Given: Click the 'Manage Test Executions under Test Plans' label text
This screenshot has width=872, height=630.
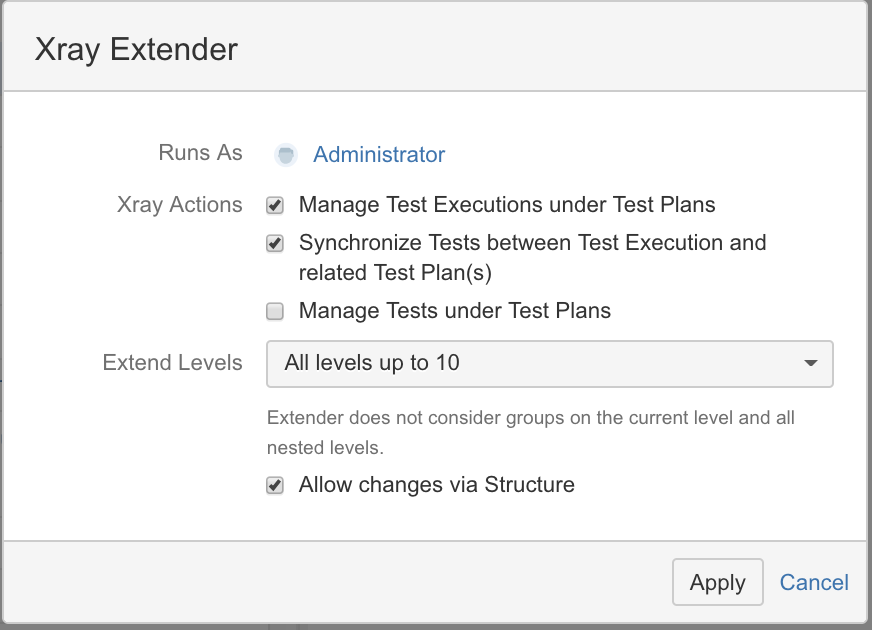Looking at the screenshot, I should [507, 205].
